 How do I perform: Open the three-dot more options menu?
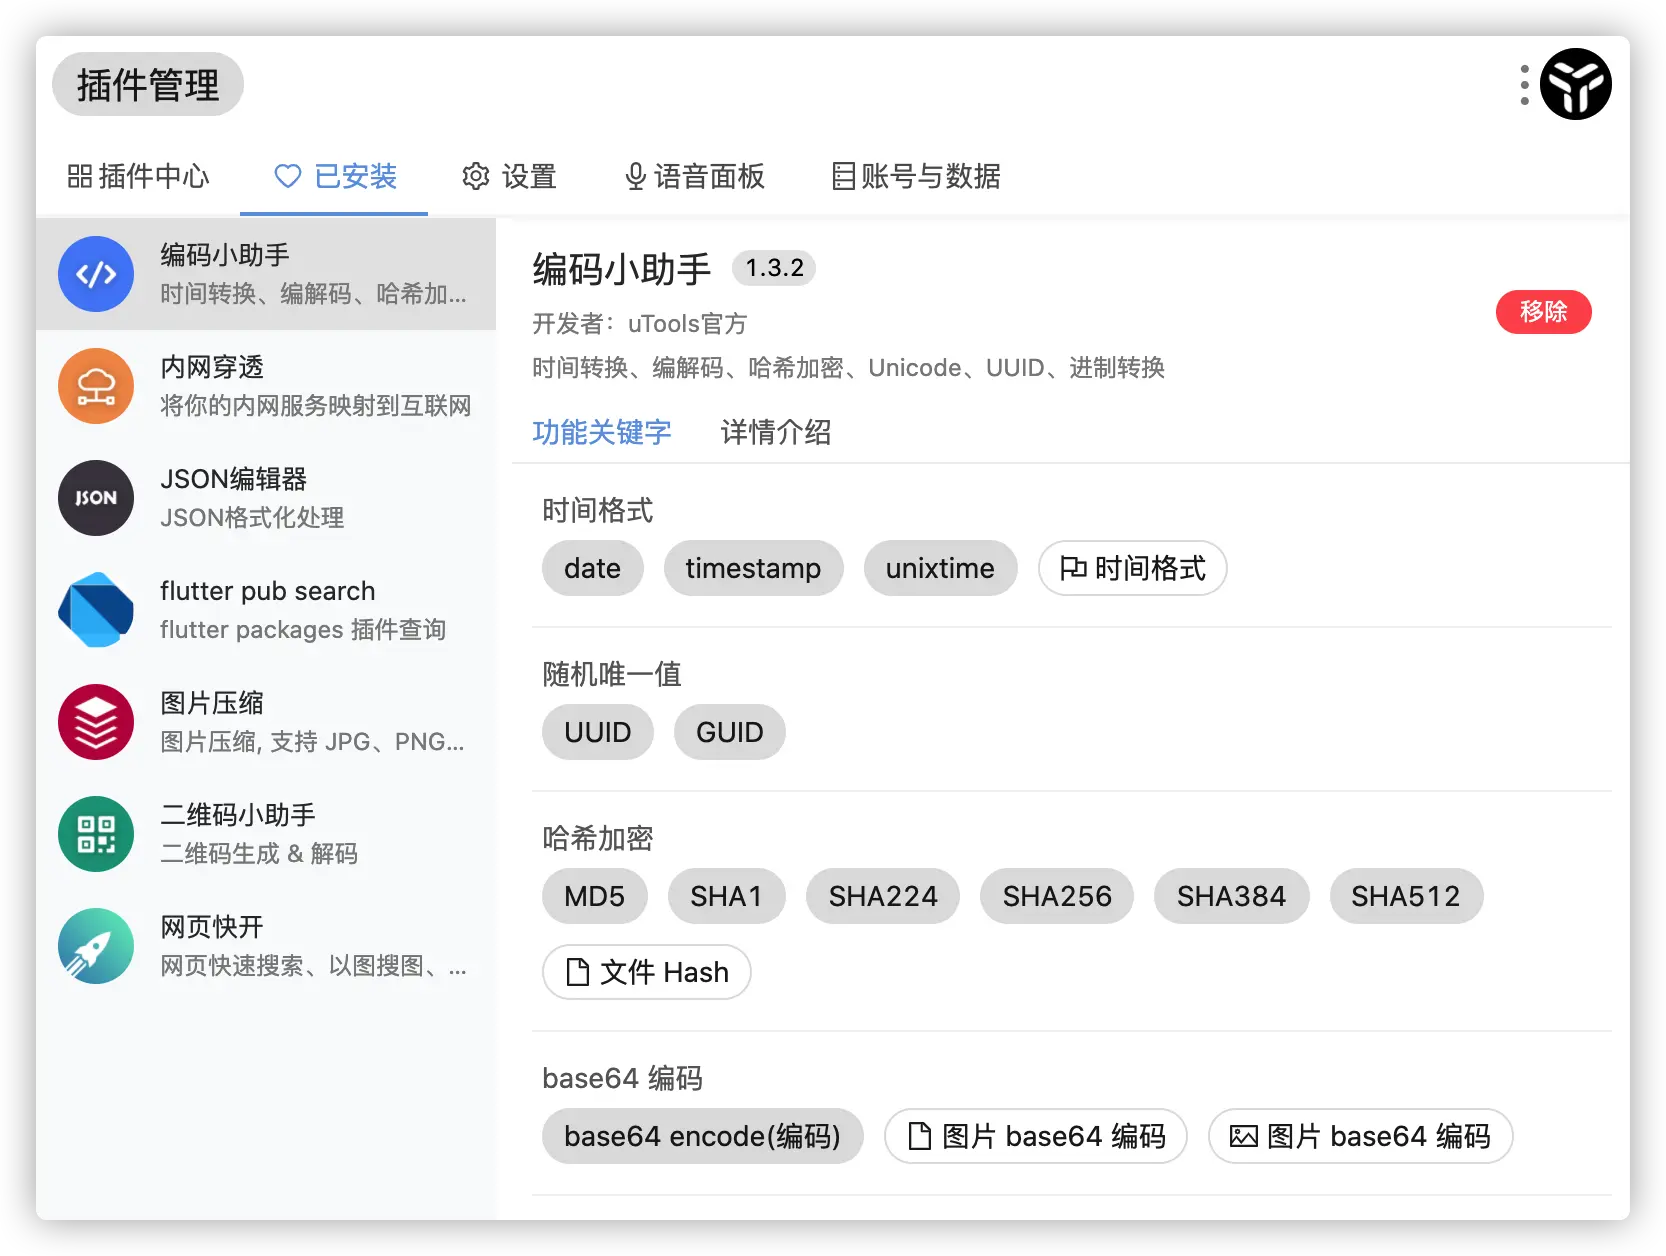1524,85
